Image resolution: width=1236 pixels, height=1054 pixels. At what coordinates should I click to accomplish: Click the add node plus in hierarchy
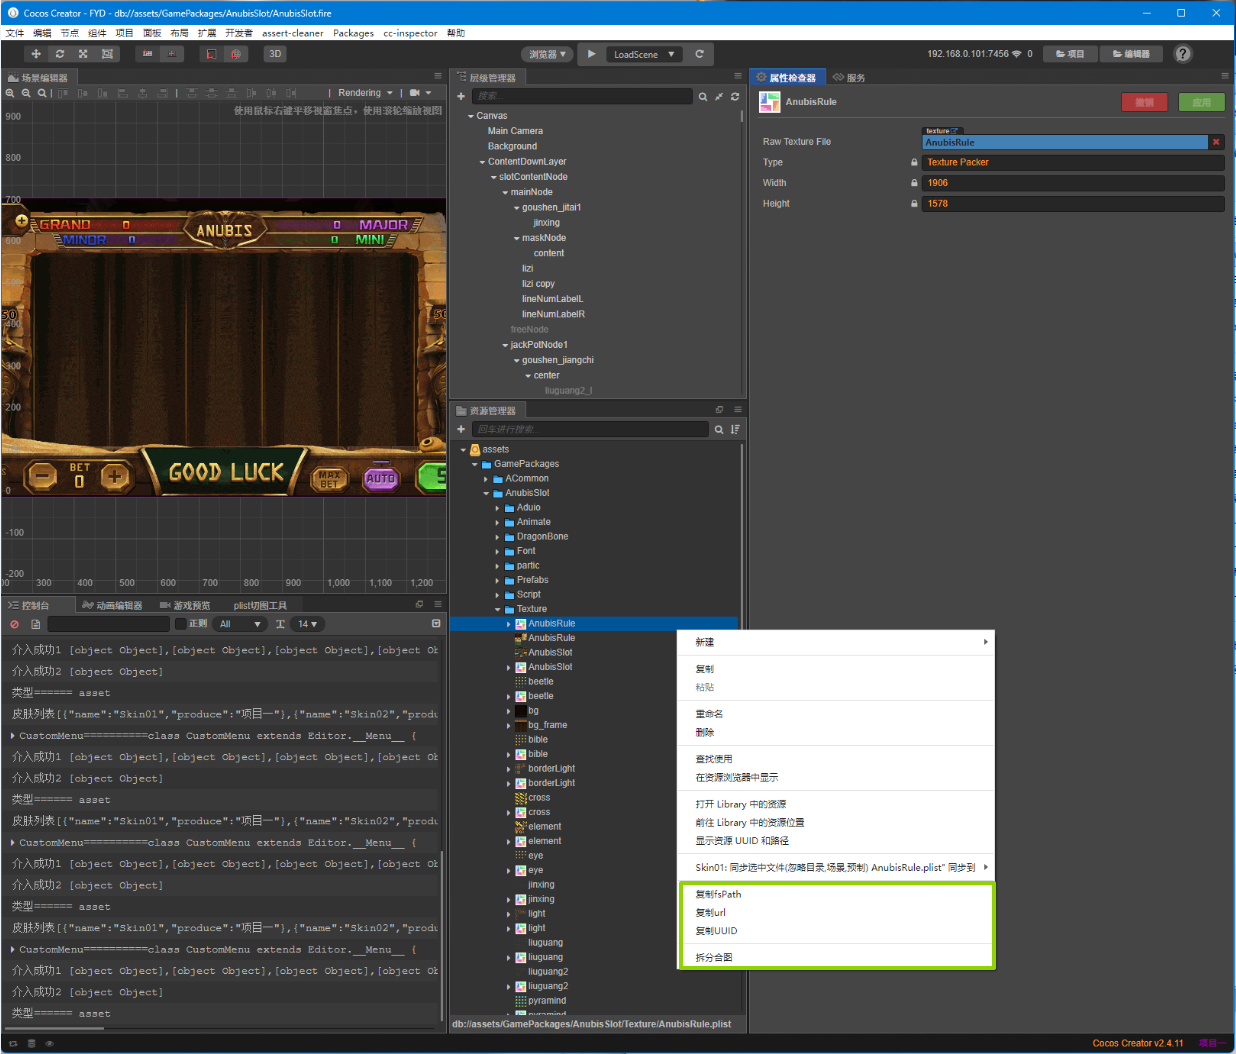[x=461, y=96]
